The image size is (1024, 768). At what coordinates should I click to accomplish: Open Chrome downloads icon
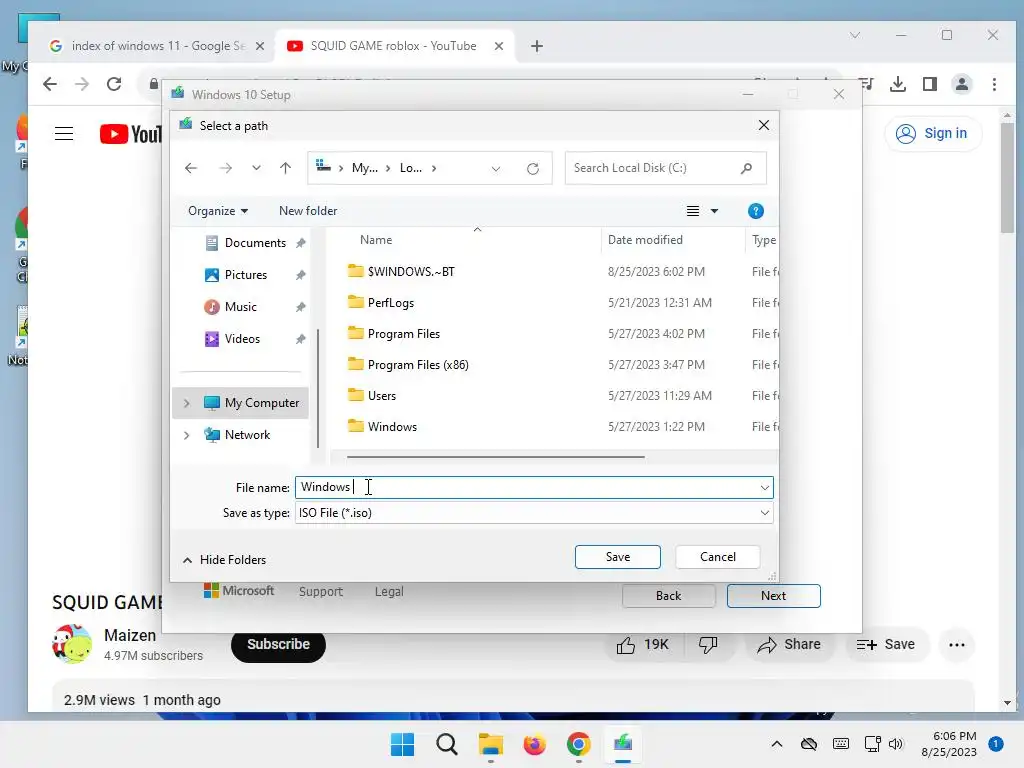click(x=898, y=84)
